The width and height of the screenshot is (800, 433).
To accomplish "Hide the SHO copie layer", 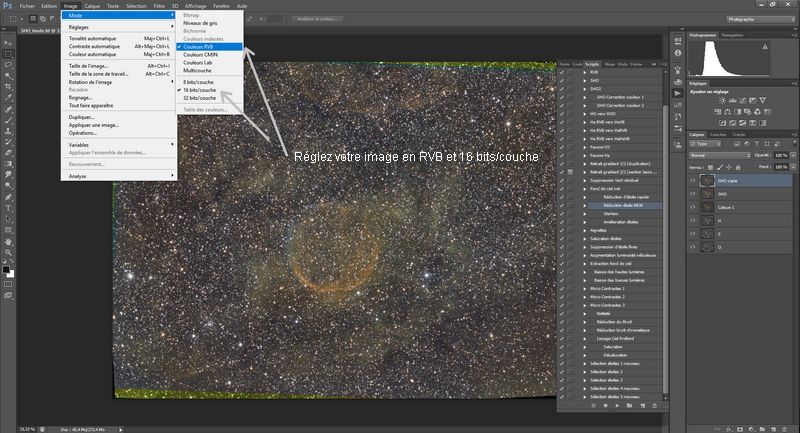I will pyautogui.click(x=693, y=181).
